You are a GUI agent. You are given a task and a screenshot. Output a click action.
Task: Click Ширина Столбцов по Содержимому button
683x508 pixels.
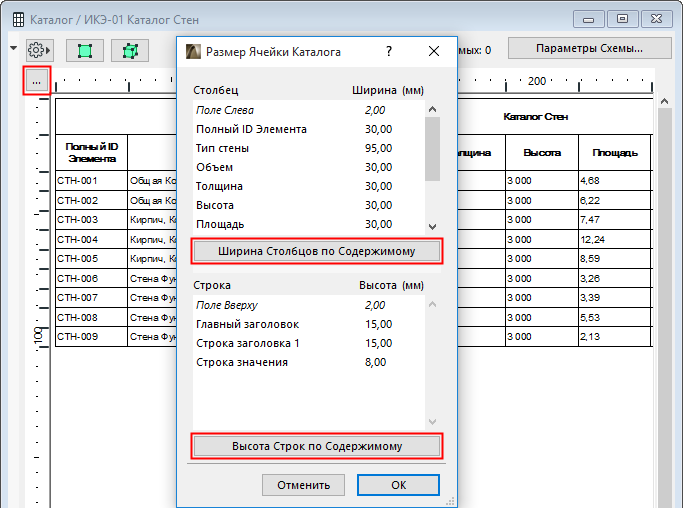tap(317, 251)
